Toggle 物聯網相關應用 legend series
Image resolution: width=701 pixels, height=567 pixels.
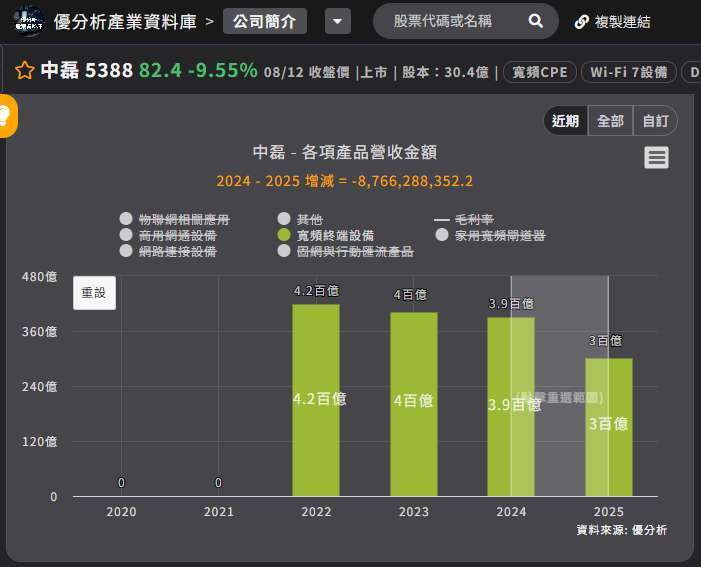pyautogui.click(x=175, y=219)
